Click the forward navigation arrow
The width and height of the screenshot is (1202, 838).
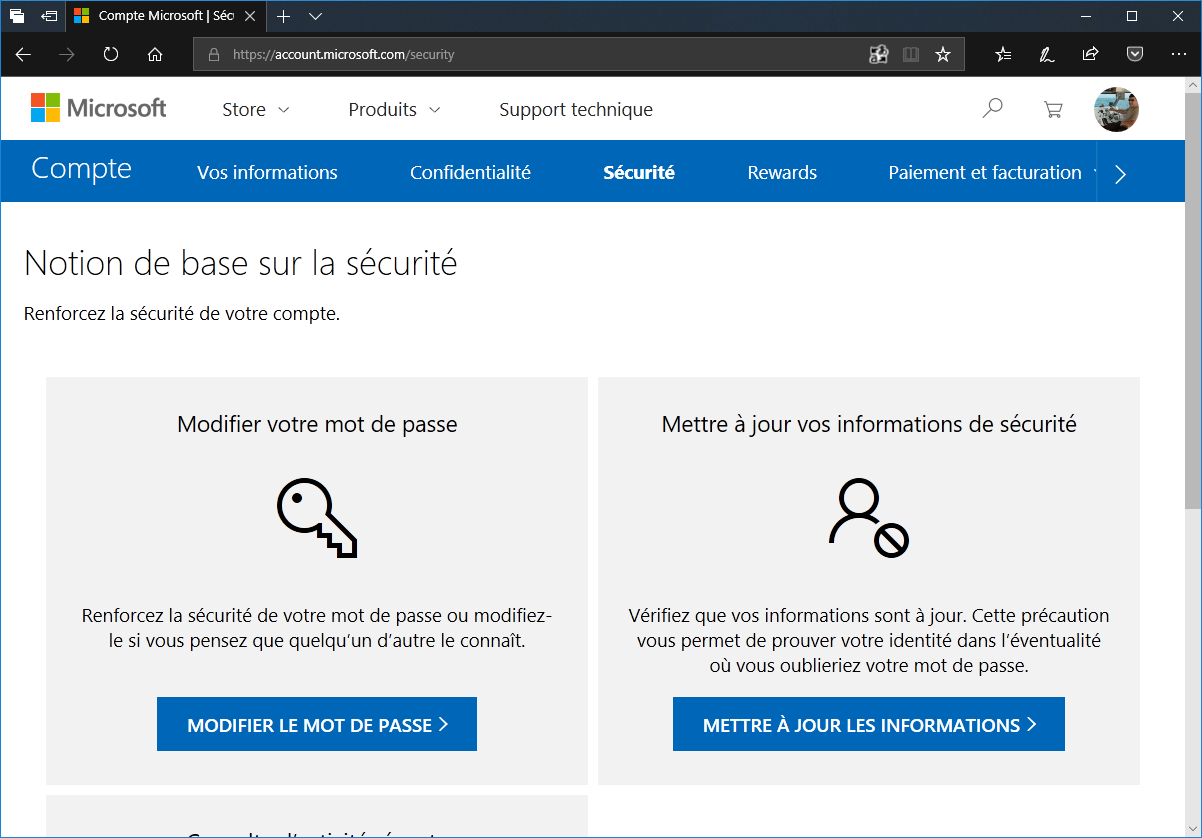pos(67,55)
